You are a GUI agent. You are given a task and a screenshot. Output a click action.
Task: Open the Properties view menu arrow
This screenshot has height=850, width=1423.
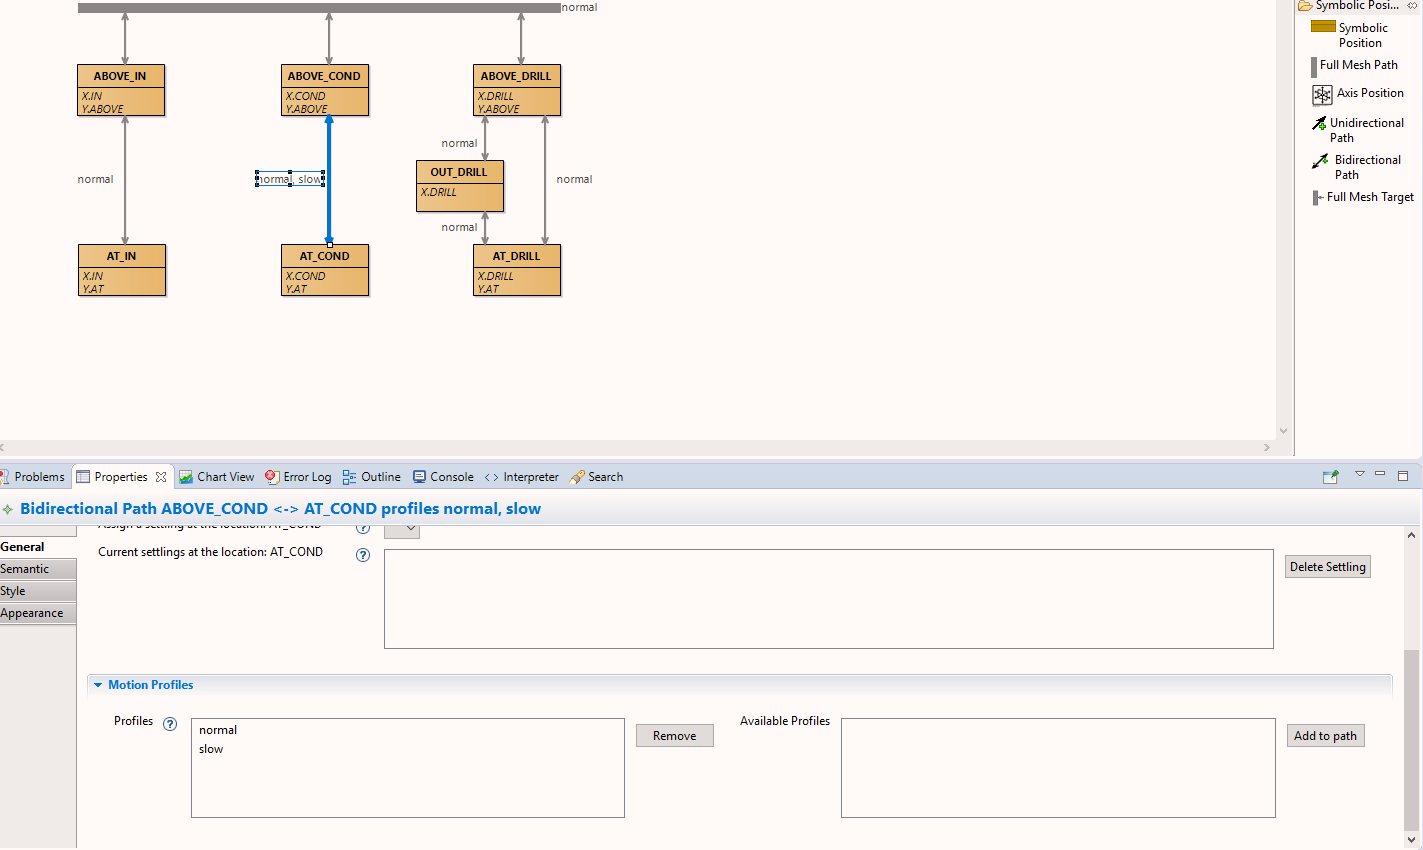tap(1359, 474)
